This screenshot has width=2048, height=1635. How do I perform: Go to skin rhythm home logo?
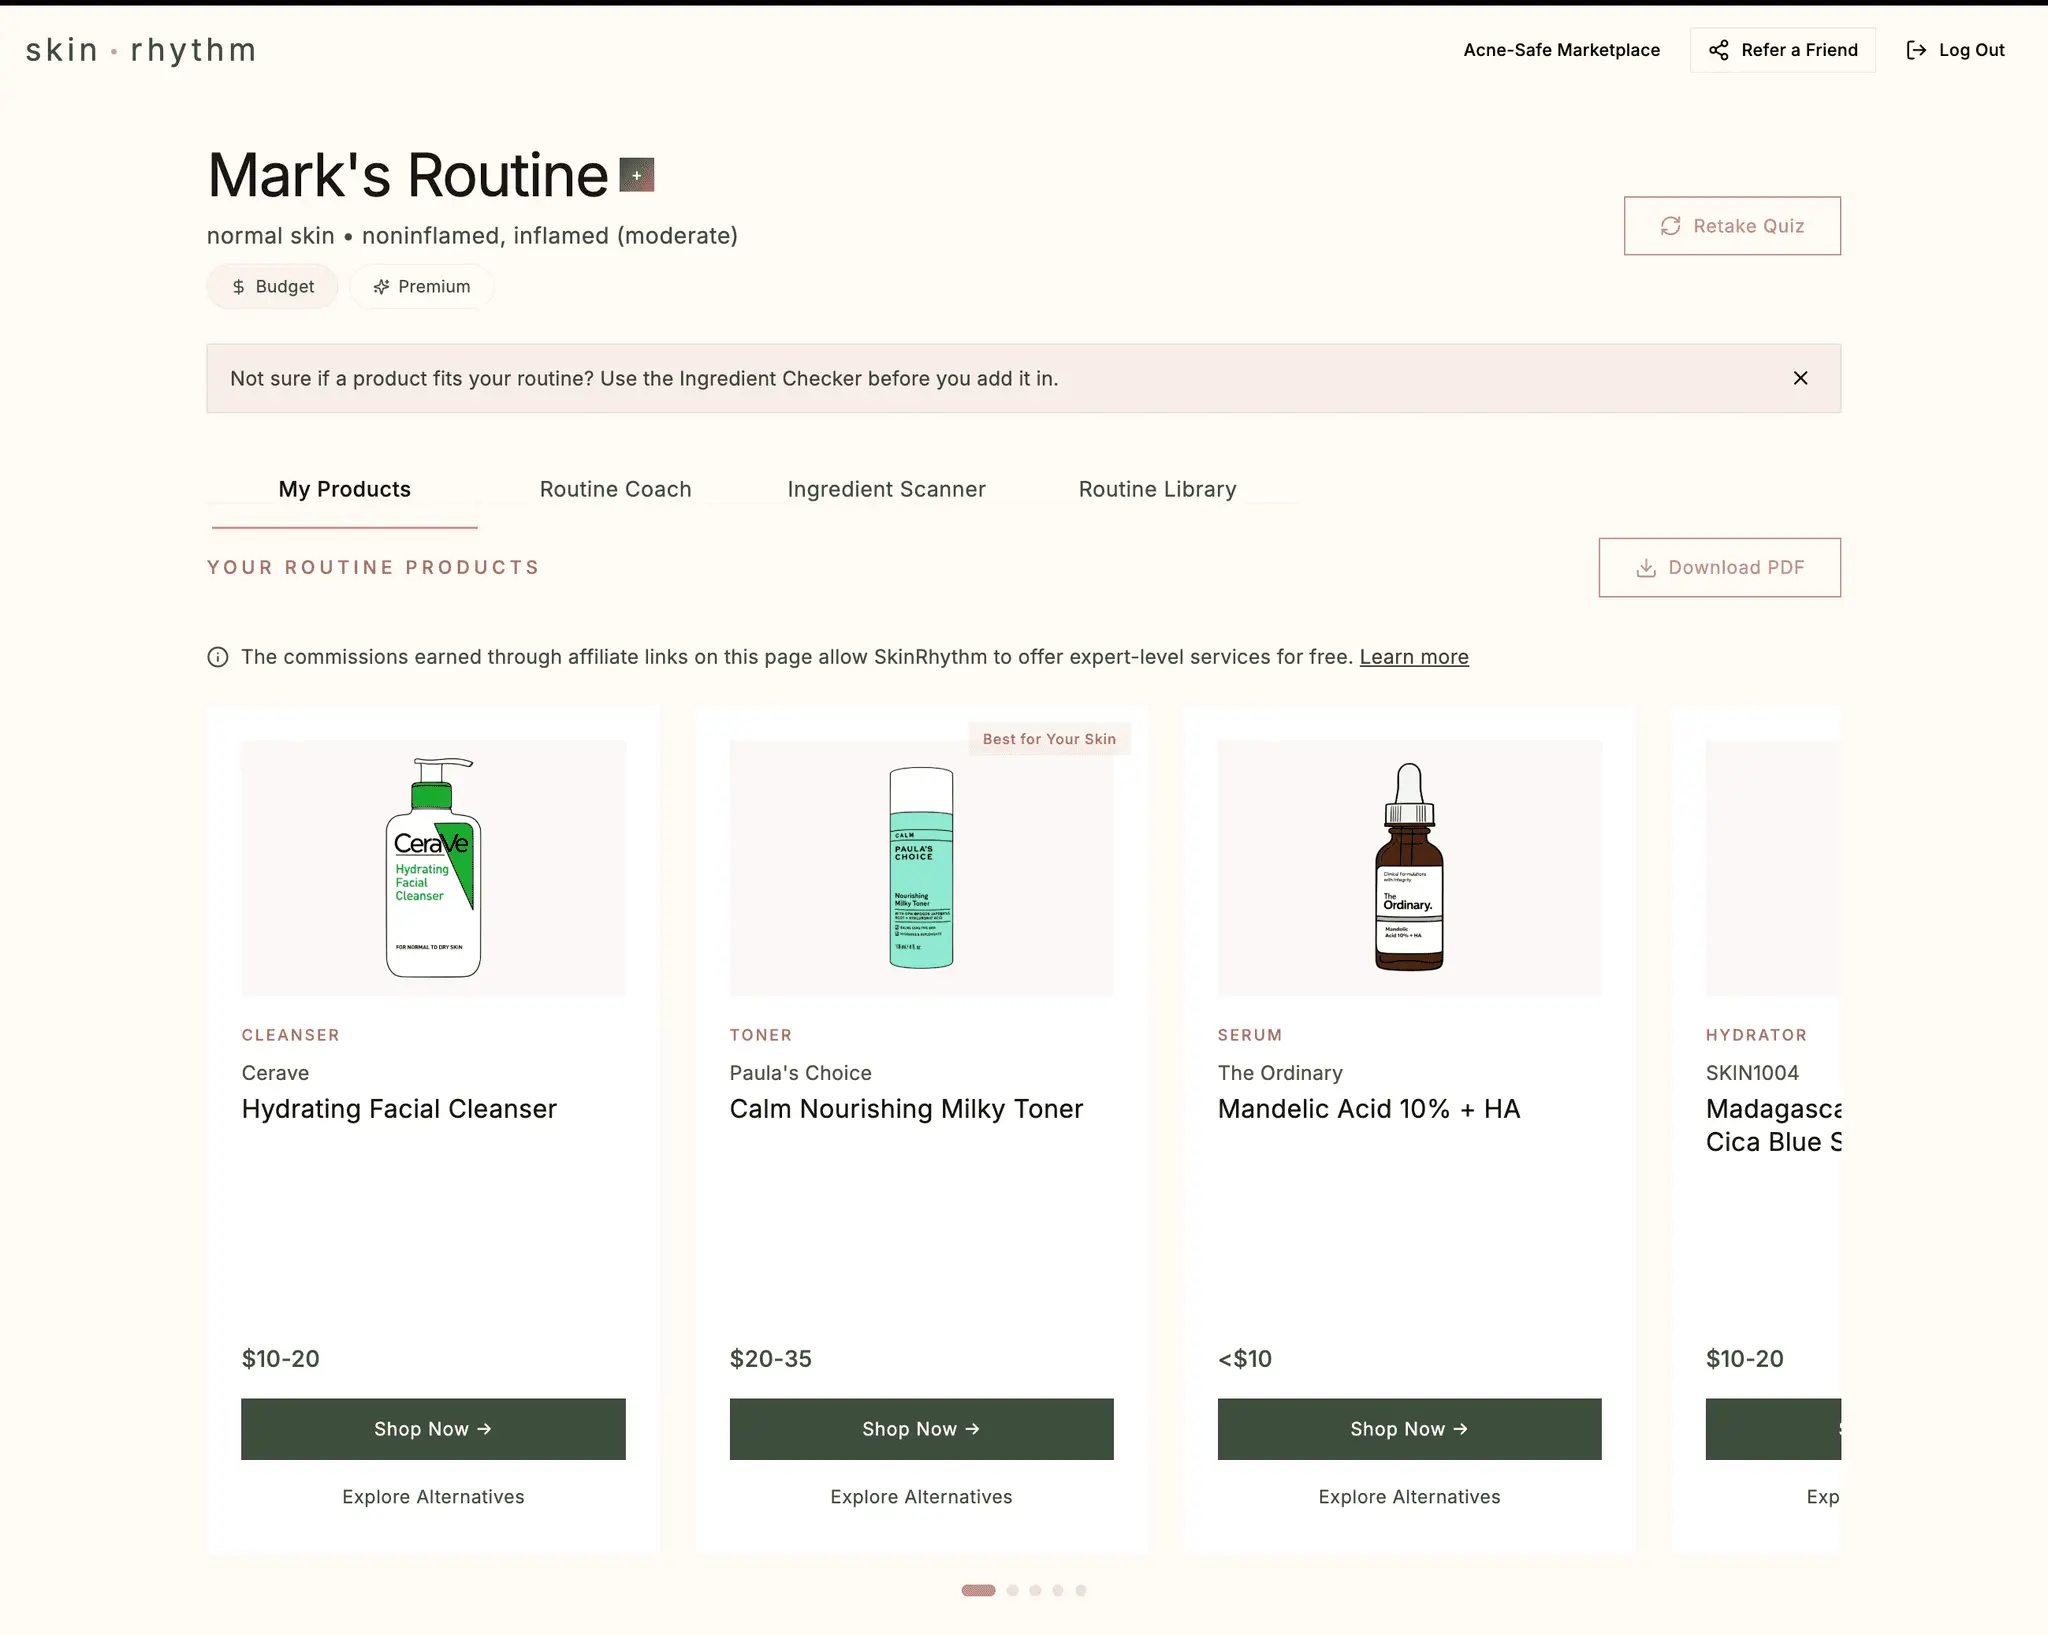(x=141, y=50)
